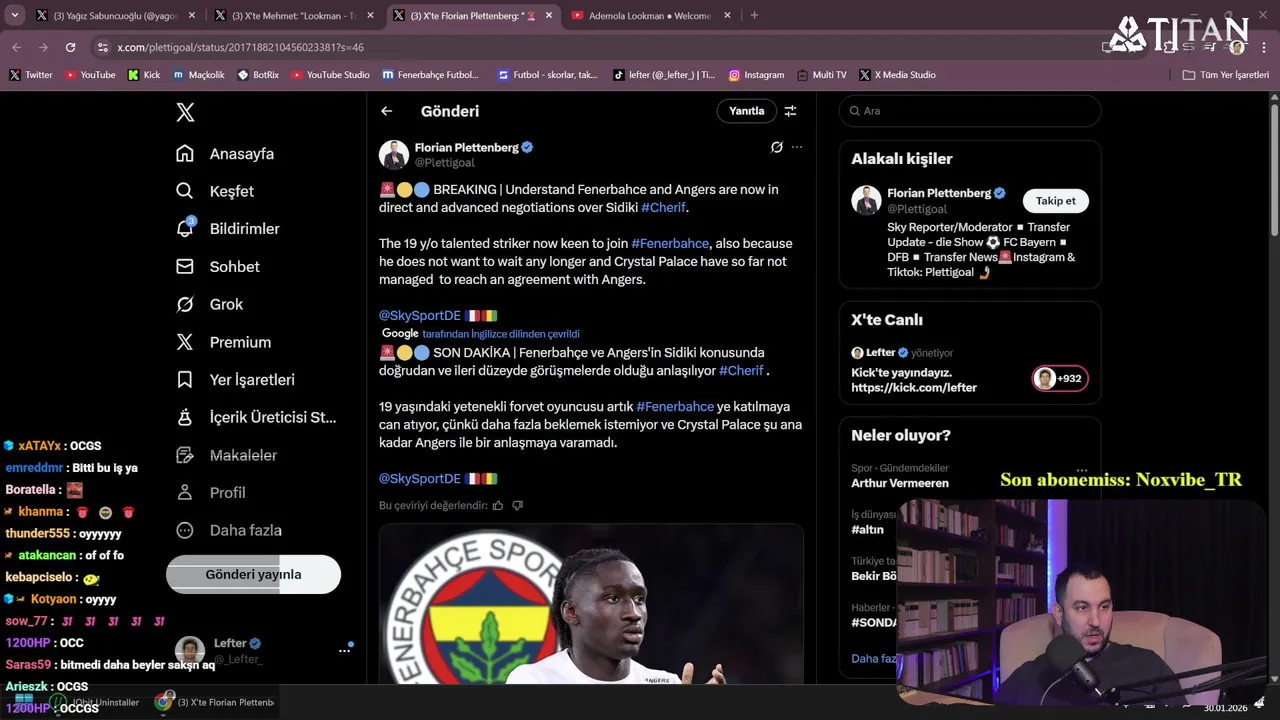Viewport: 1280px width, 720px height.
Task: Join Lefter's live with +932 listeners
Action: 1060,379
